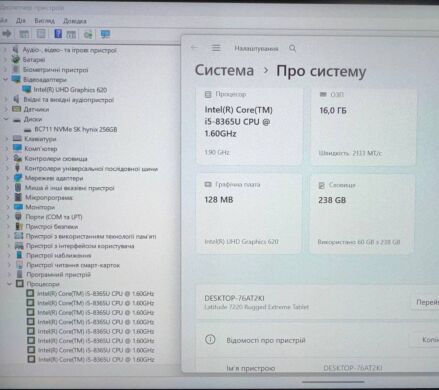Click the Ім'я пристрою DESKTOP-76AT2KI value
The width and height of the screenshot is (439, 390).
(x=353, y=368)
